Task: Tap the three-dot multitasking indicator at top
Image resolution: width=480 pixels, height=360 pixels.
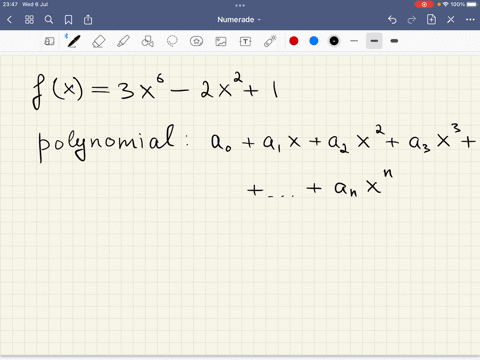Action: click(240, 5)
